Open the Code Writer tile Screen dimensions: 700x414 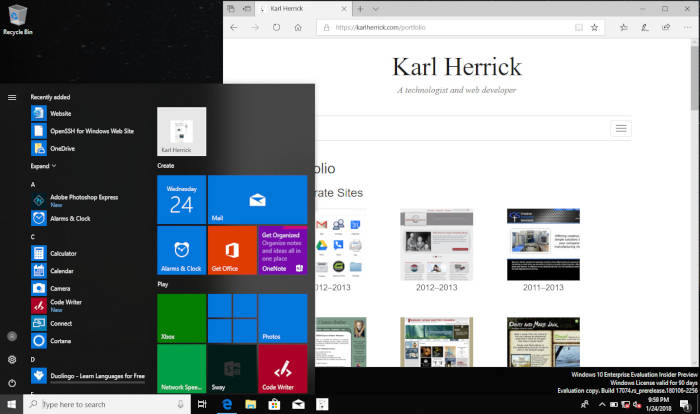[283, 368]
